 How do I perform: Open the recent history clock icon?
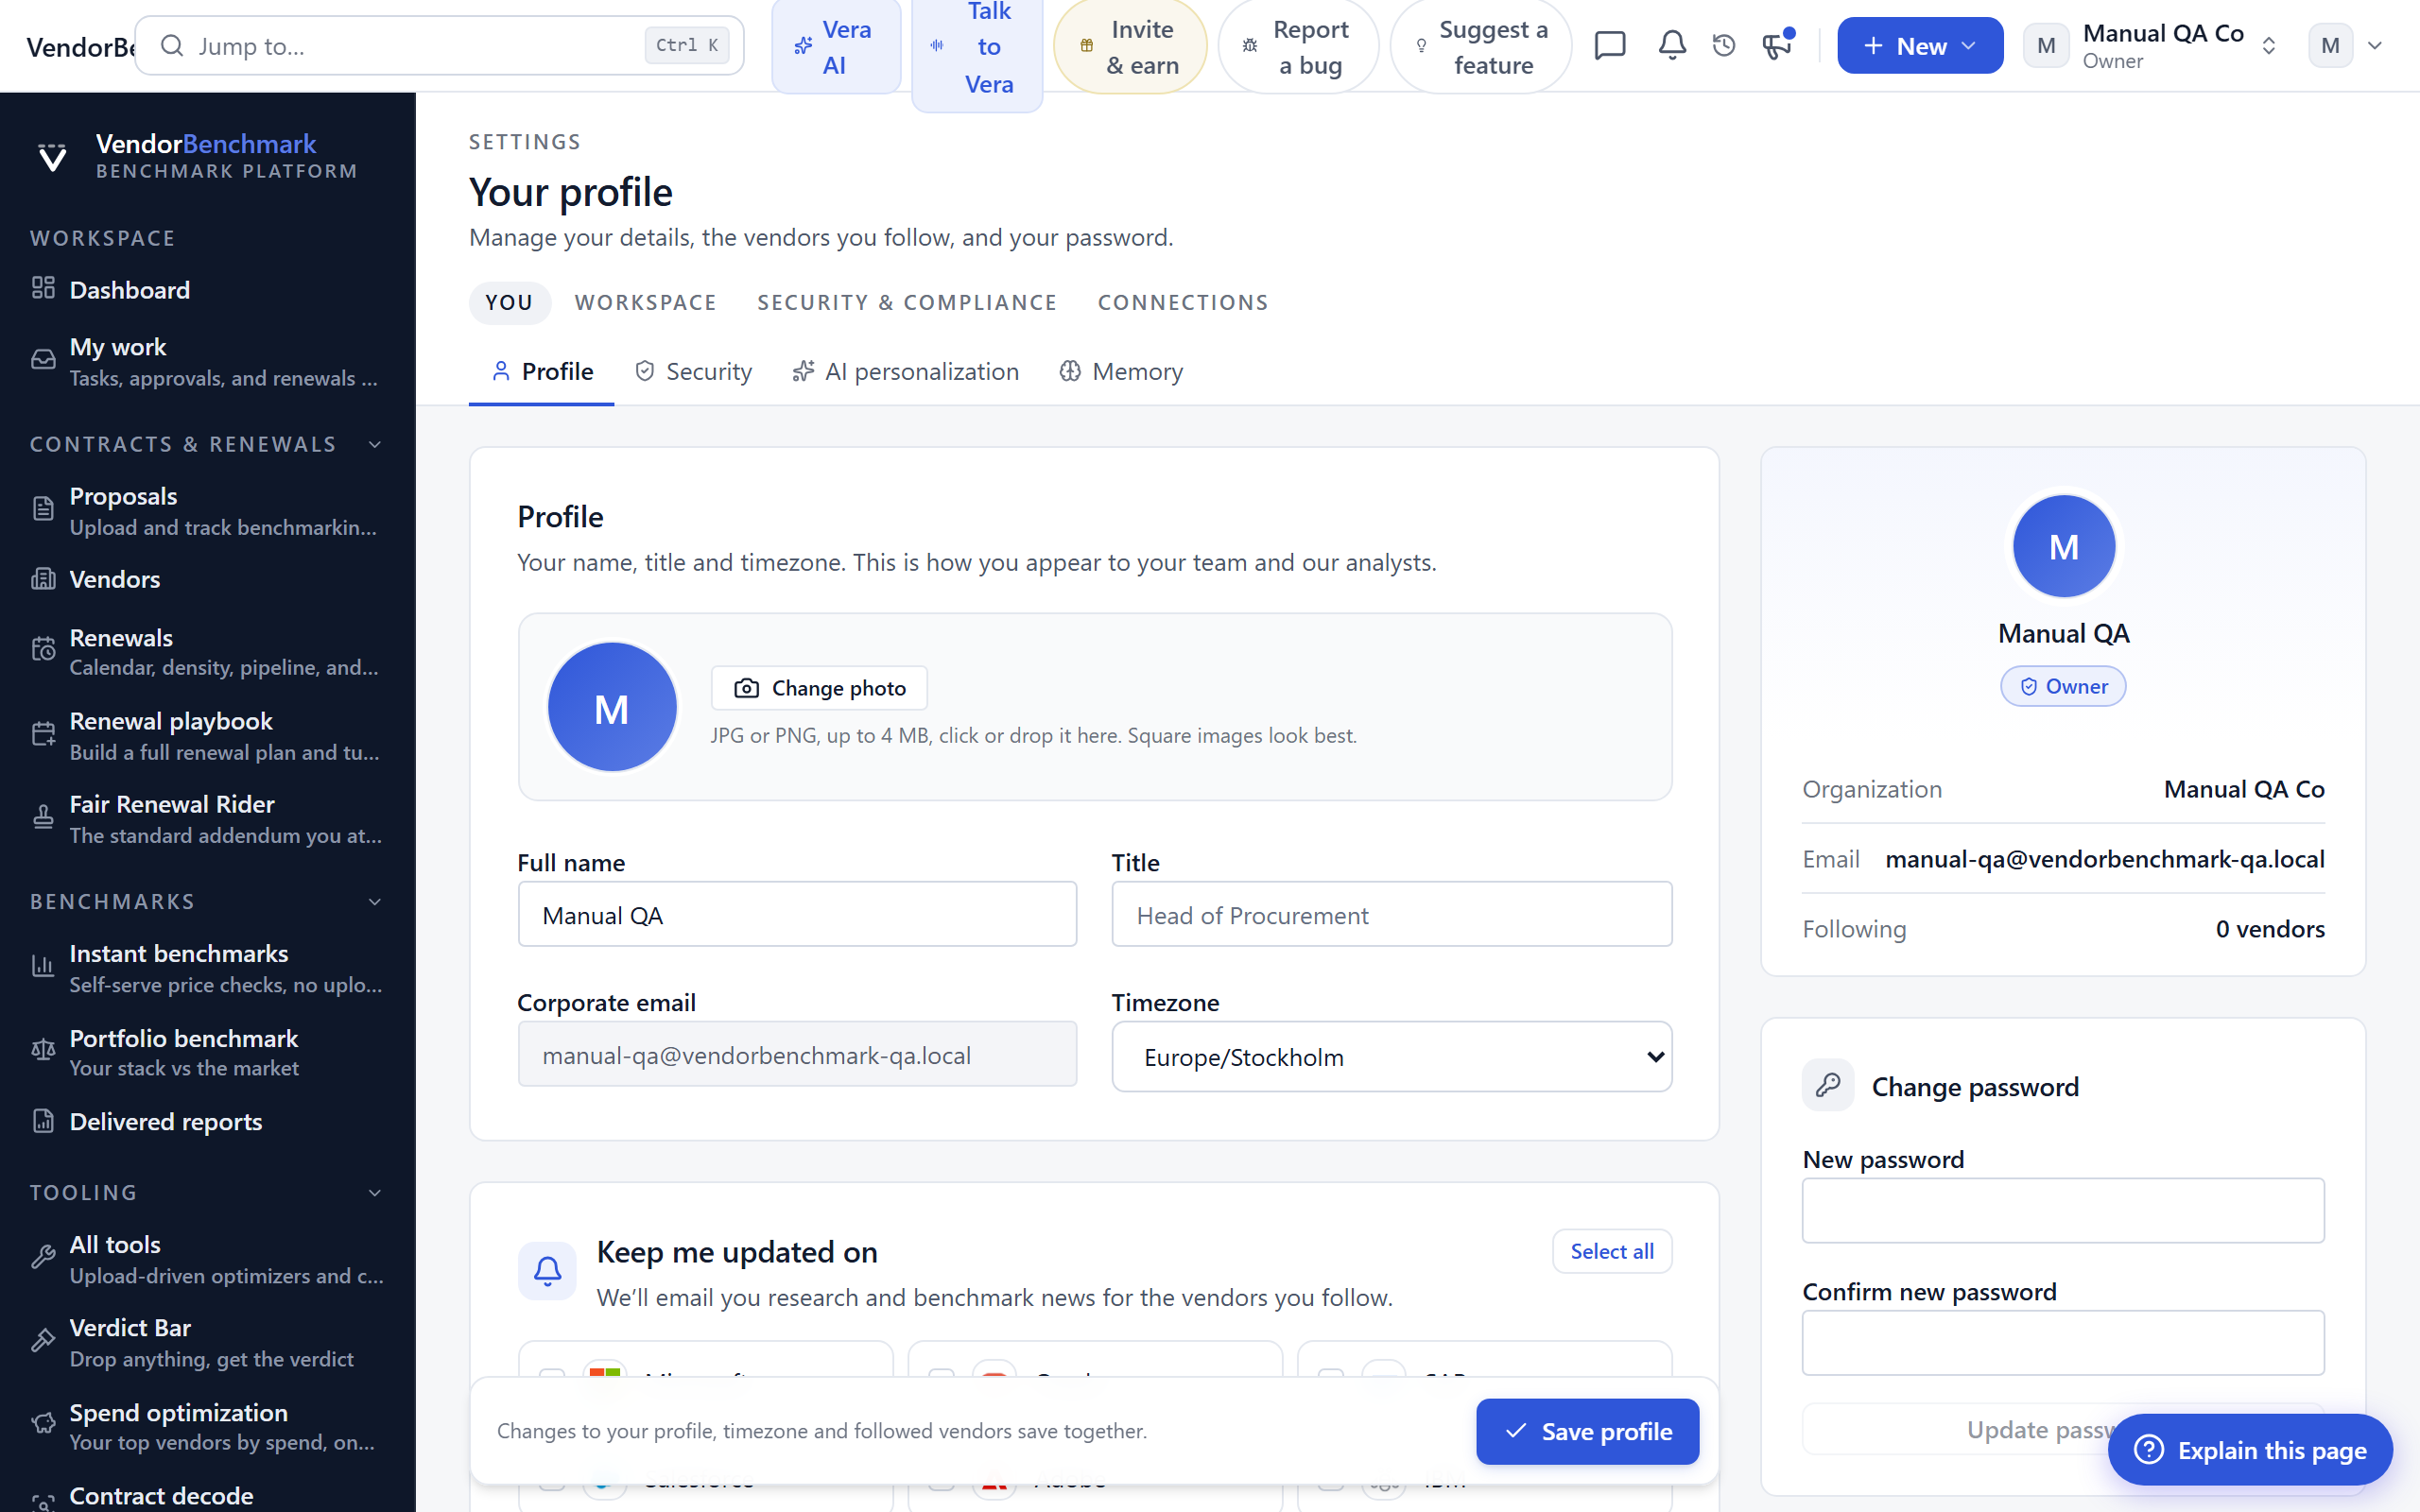tap(1724, 46)
